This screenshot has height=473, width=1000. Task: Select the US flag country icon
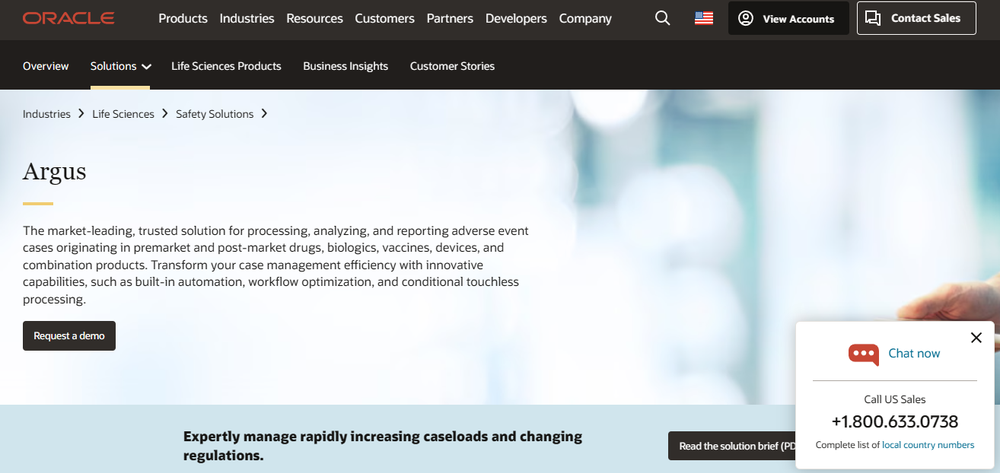click(703, 18)
